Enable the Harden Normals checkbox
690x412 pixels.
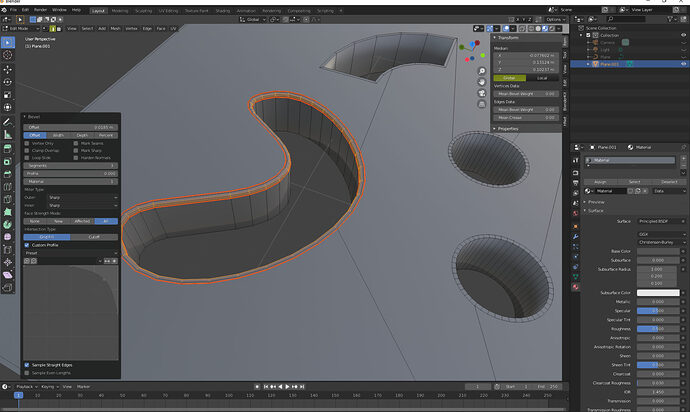tap(76, 158)
